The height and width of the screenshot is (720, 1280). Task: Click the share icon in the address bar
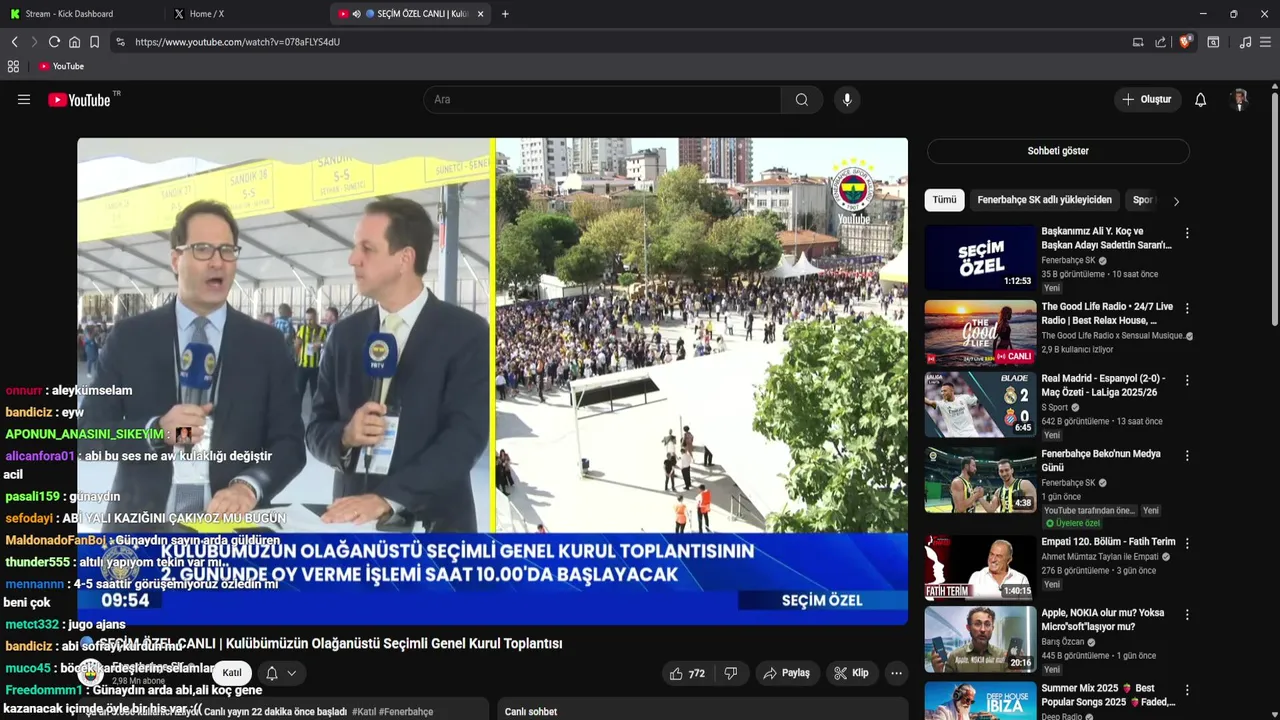[x=1160, y=42]
